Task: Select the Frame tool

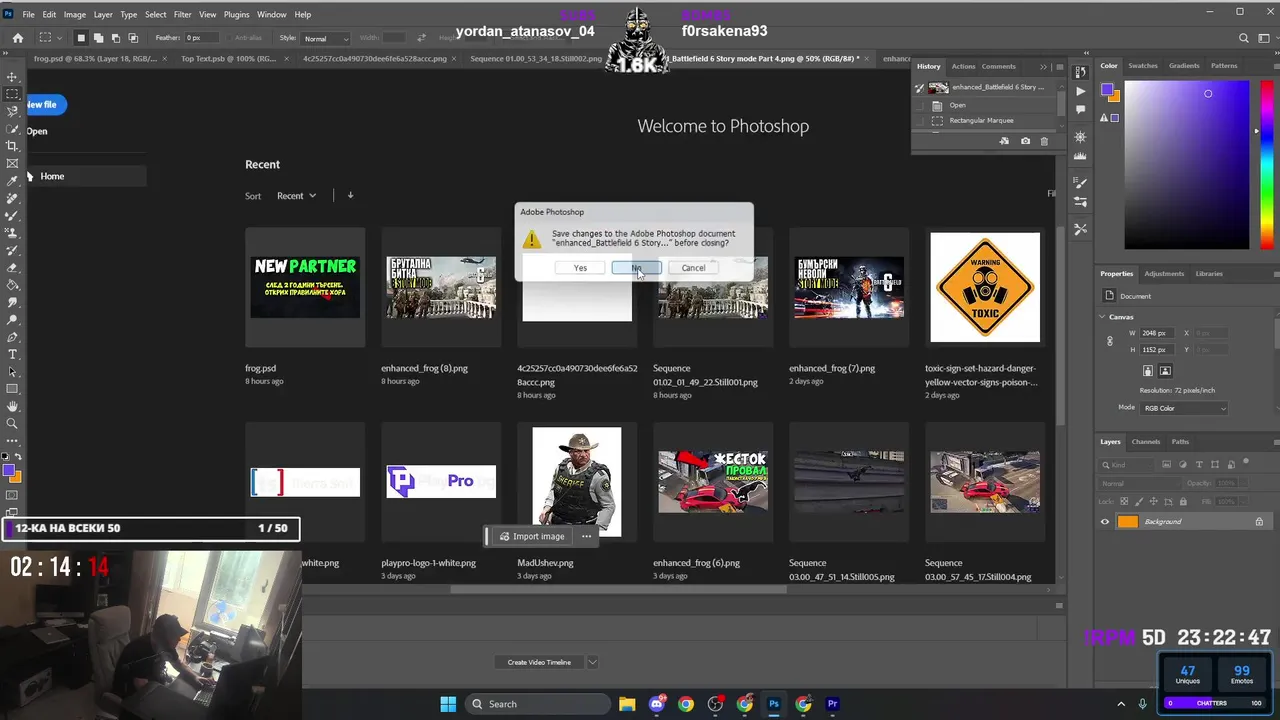Action: (12, 163)
